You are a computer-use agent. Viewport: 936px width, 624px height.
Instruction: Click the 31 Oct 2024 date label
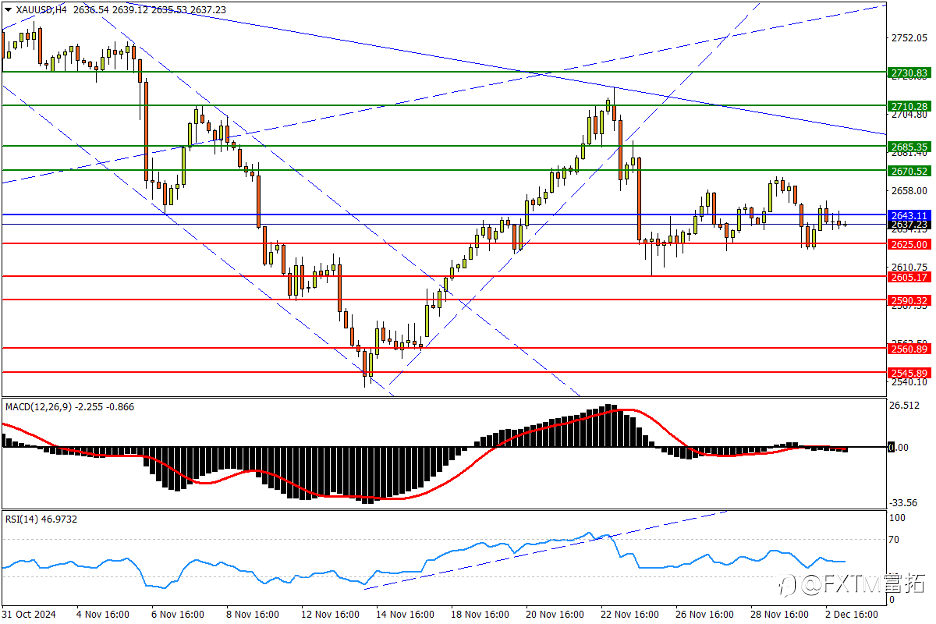coord(29,614)
